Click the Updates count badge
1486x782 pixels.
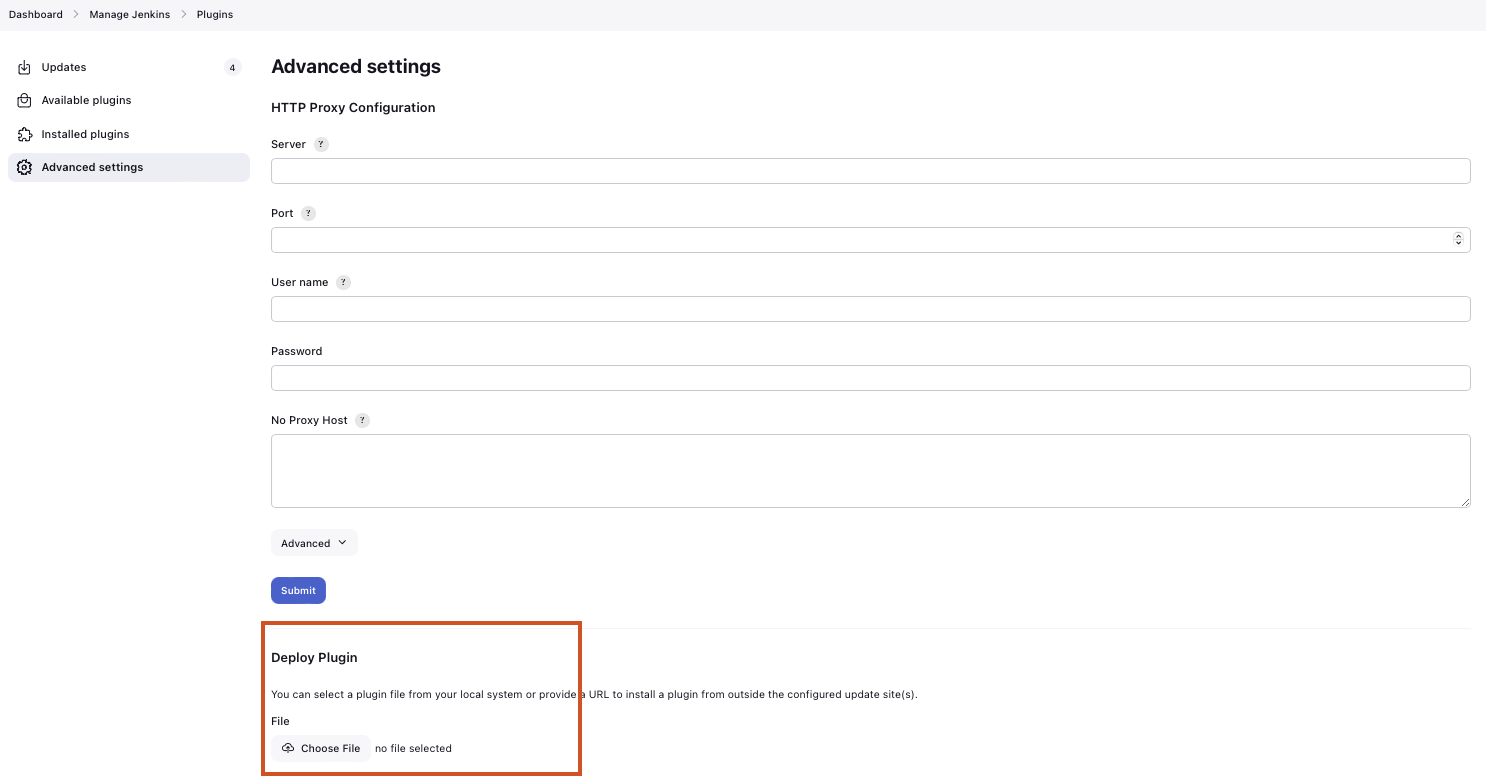click(x=232, y=67)
